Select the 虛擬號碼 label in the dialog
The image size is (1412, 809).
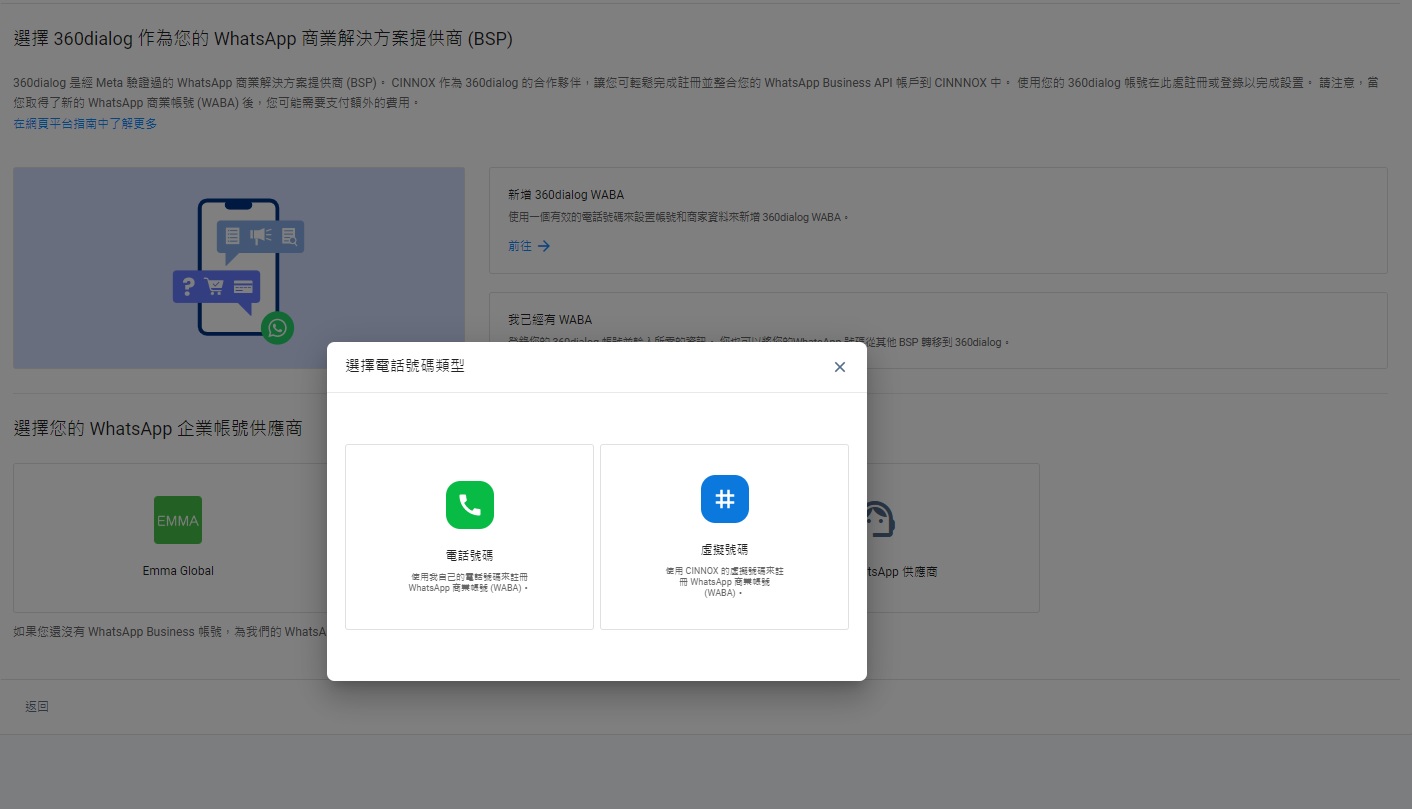tap(725, 550)
